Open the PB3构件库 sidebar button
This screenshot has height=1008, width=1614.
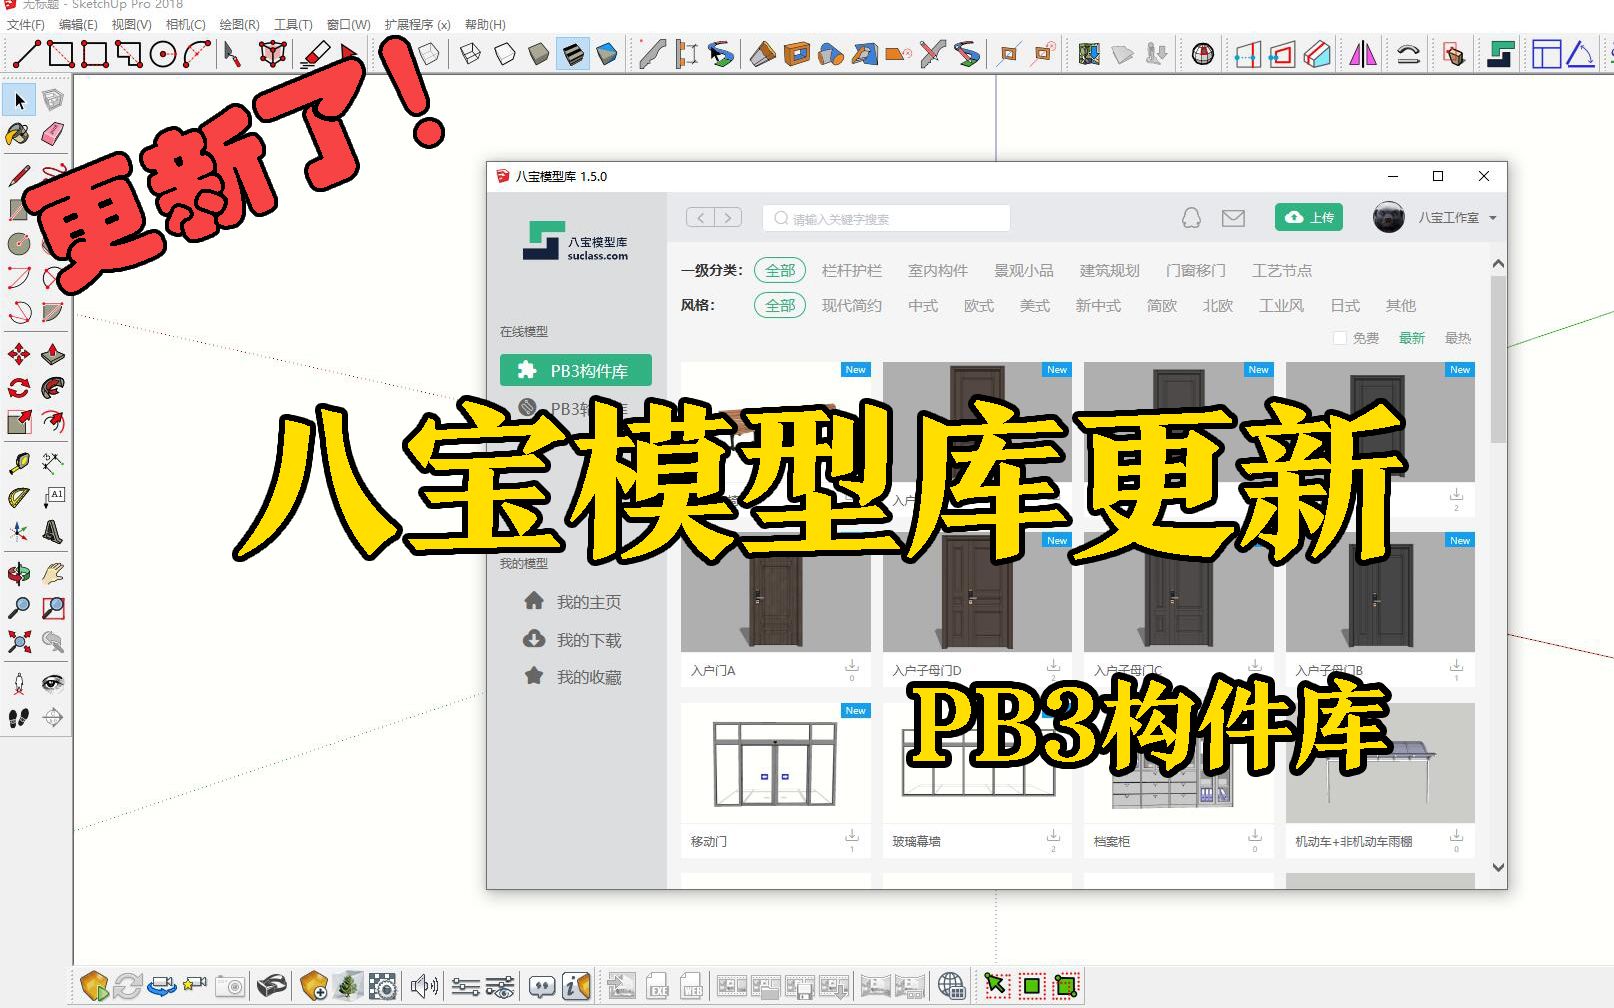pyautogui.click(x=576, y=370)
